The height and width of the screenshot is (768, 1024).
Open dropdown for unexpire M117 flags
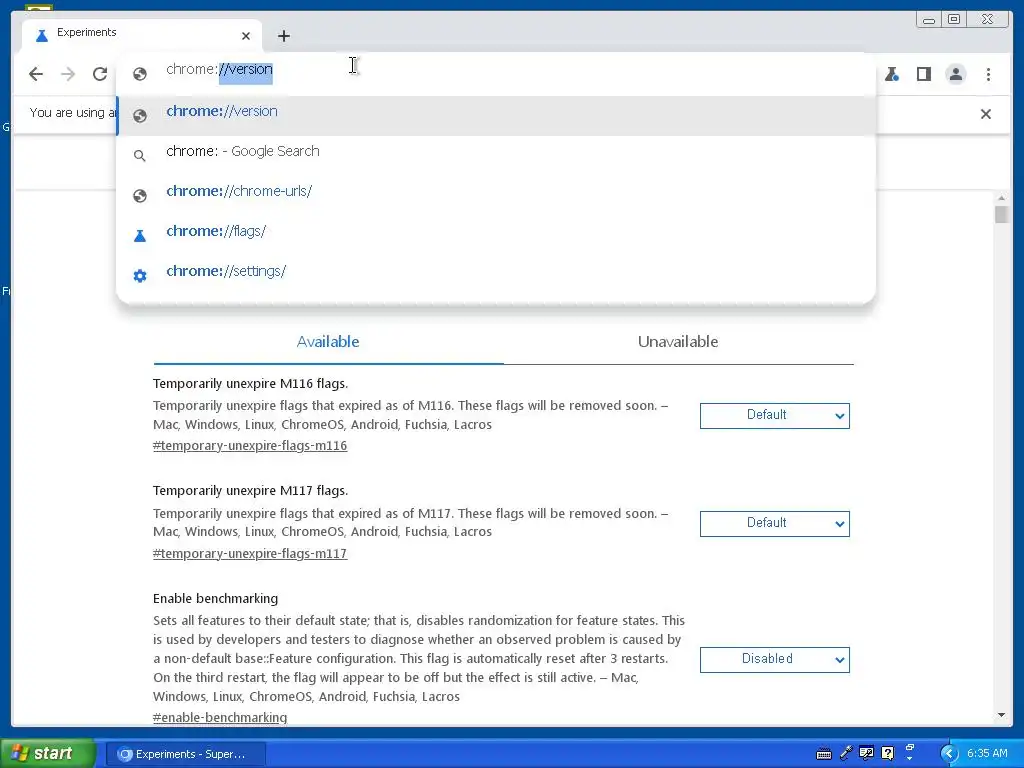[775, 523]
